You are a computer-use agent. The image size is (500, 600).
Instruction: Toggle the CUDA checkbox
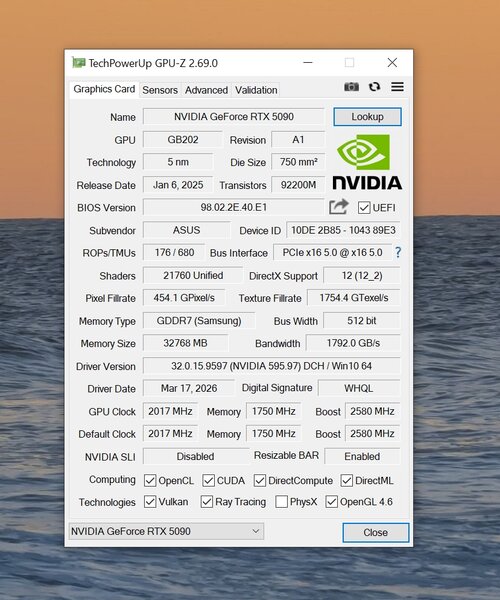[x=208, y=481]
